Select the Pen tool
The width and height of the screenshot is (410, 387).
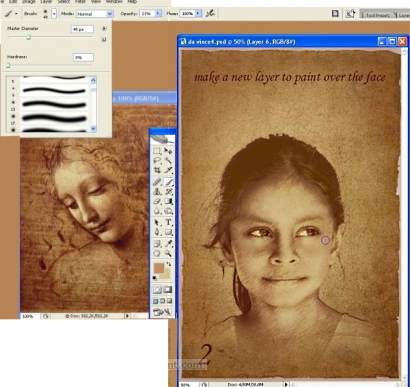click(x=157, y=232)
